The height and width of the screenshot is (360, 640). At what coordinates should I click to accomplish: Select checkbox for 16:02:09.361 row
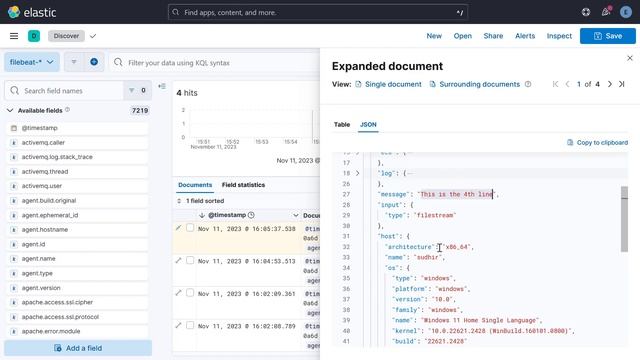click(x=190, y=293)
